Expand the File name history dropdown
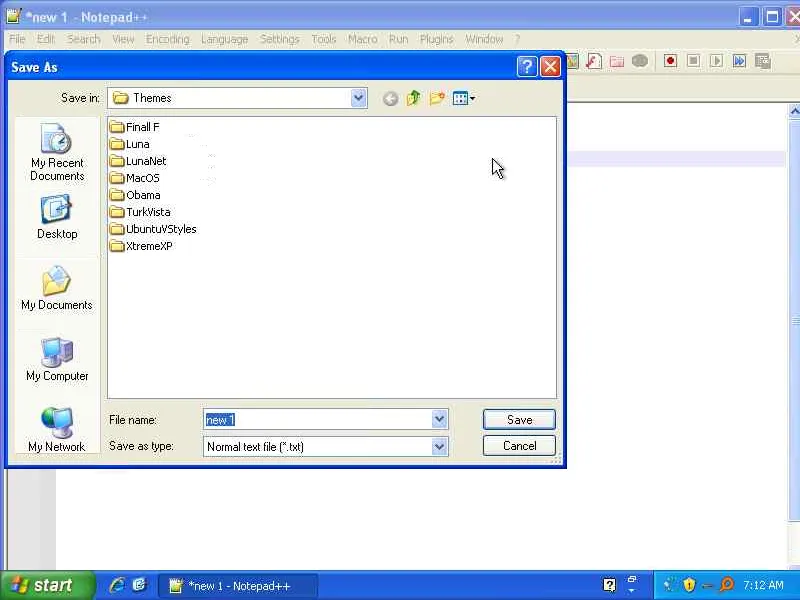The image size is (800, 600). coord(439,419)
